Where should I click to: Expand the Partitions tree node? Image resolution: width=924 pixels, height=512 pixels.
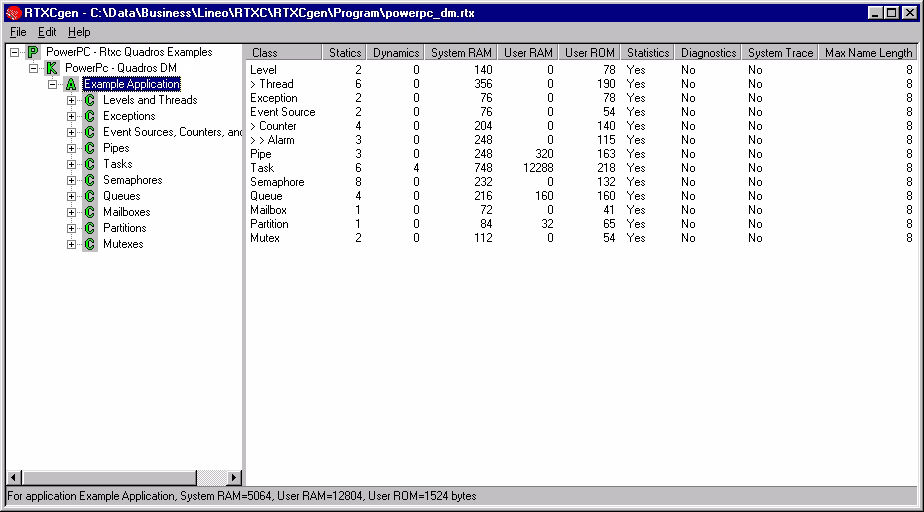pyautogui.click(x=71, y=227)
